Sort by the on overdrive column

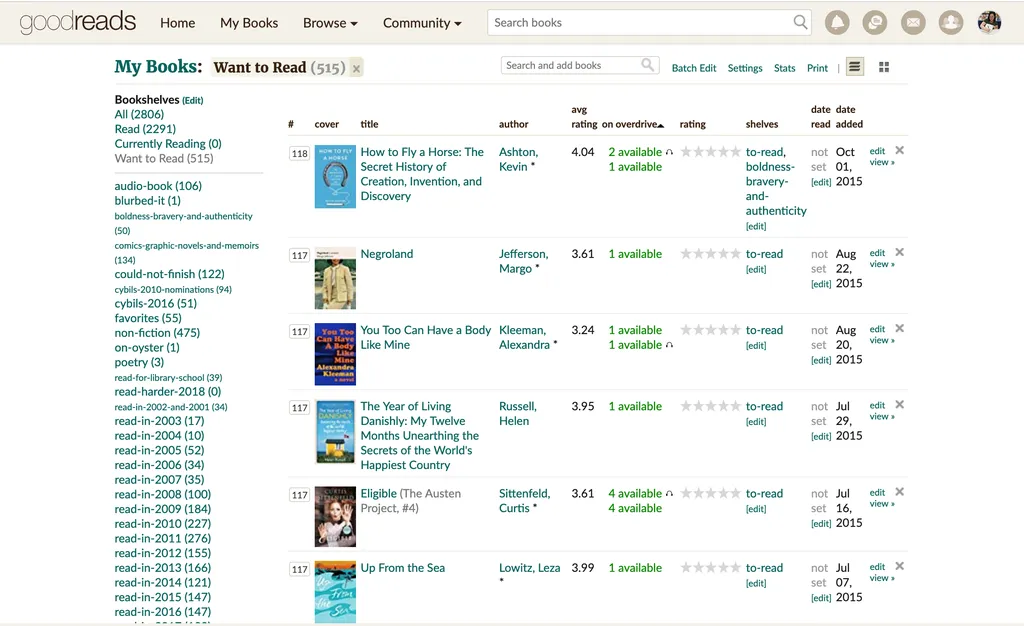(x=632, y=124)
